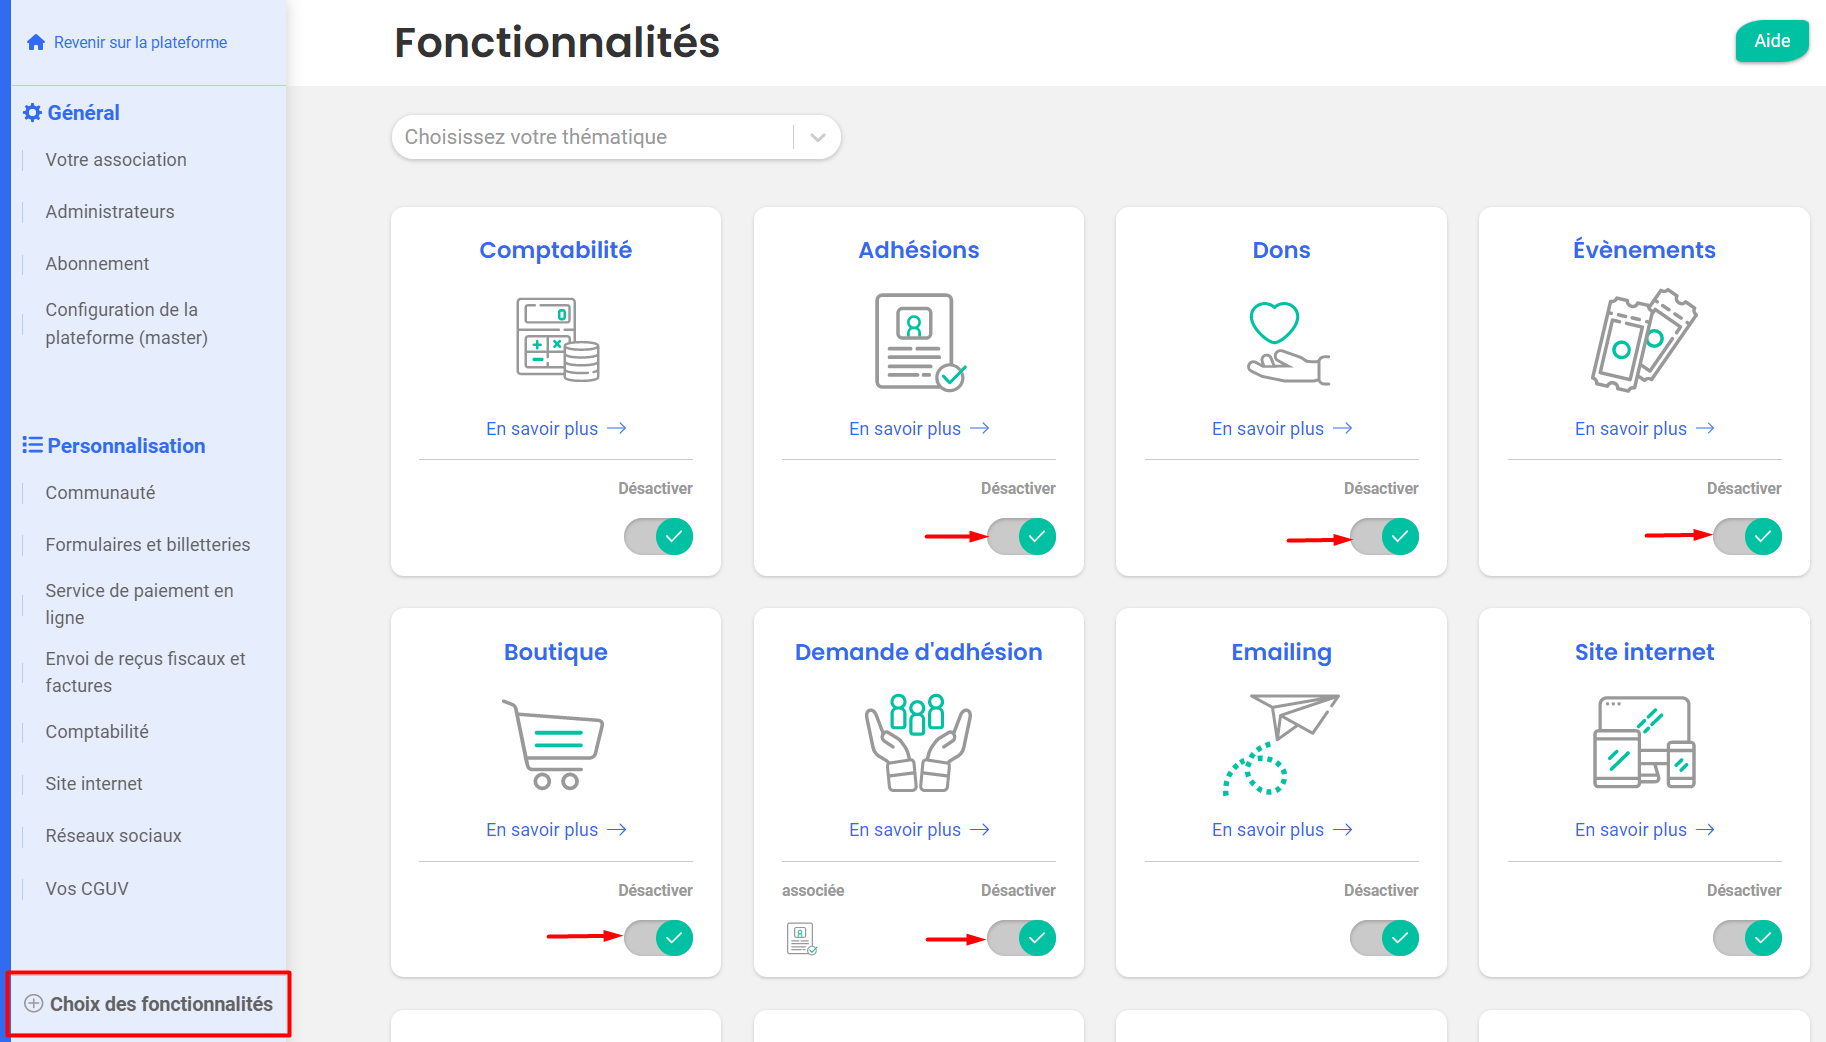Click the Adhésions membership card icon
Image resolution: width=1826 pixels, height=1042 pixels.
click(x=920, y=341)
